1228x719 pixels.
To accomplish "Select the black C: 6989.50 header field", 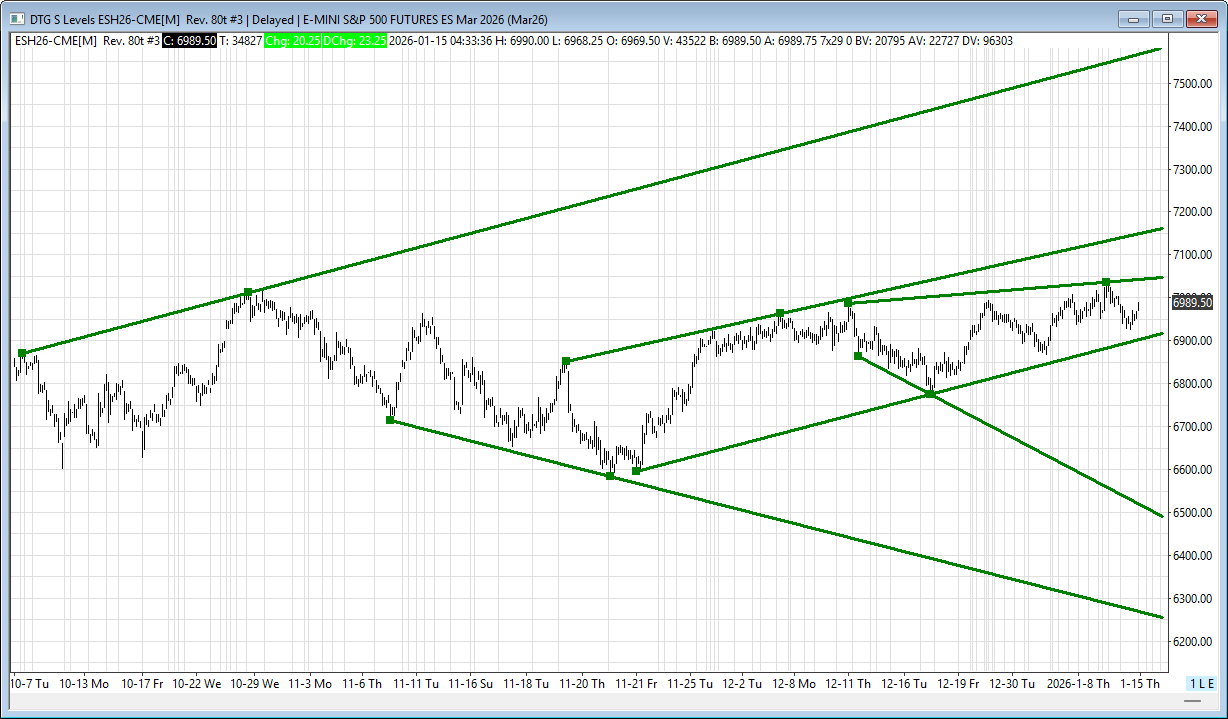I will click(189, 40).
